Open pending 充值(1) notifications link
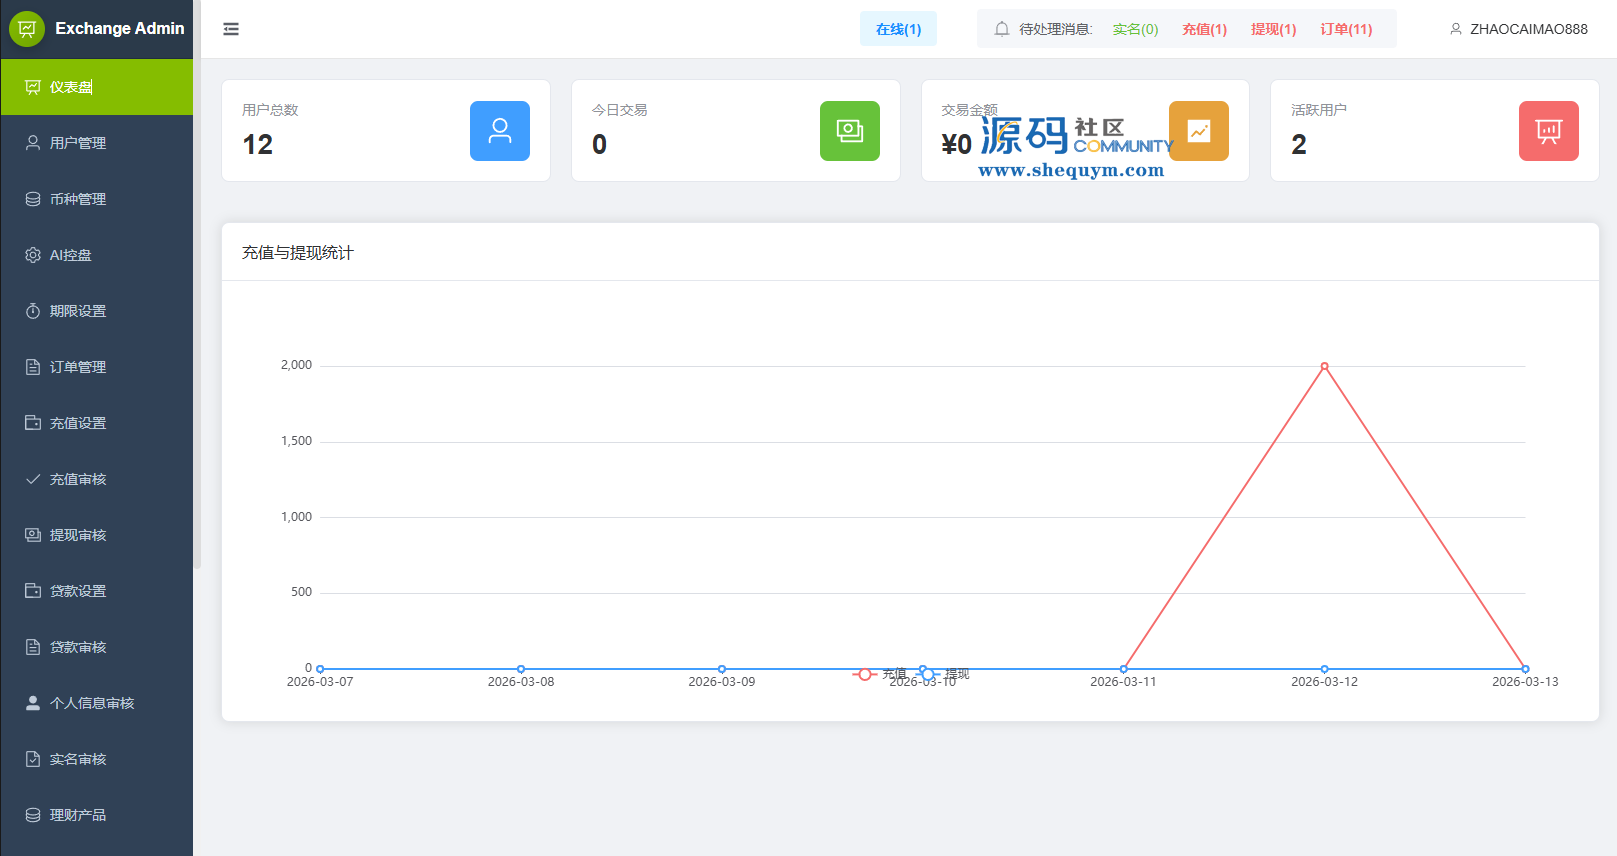The image size is (1617, 856). pyautogui.click(x=1204, y=29)
